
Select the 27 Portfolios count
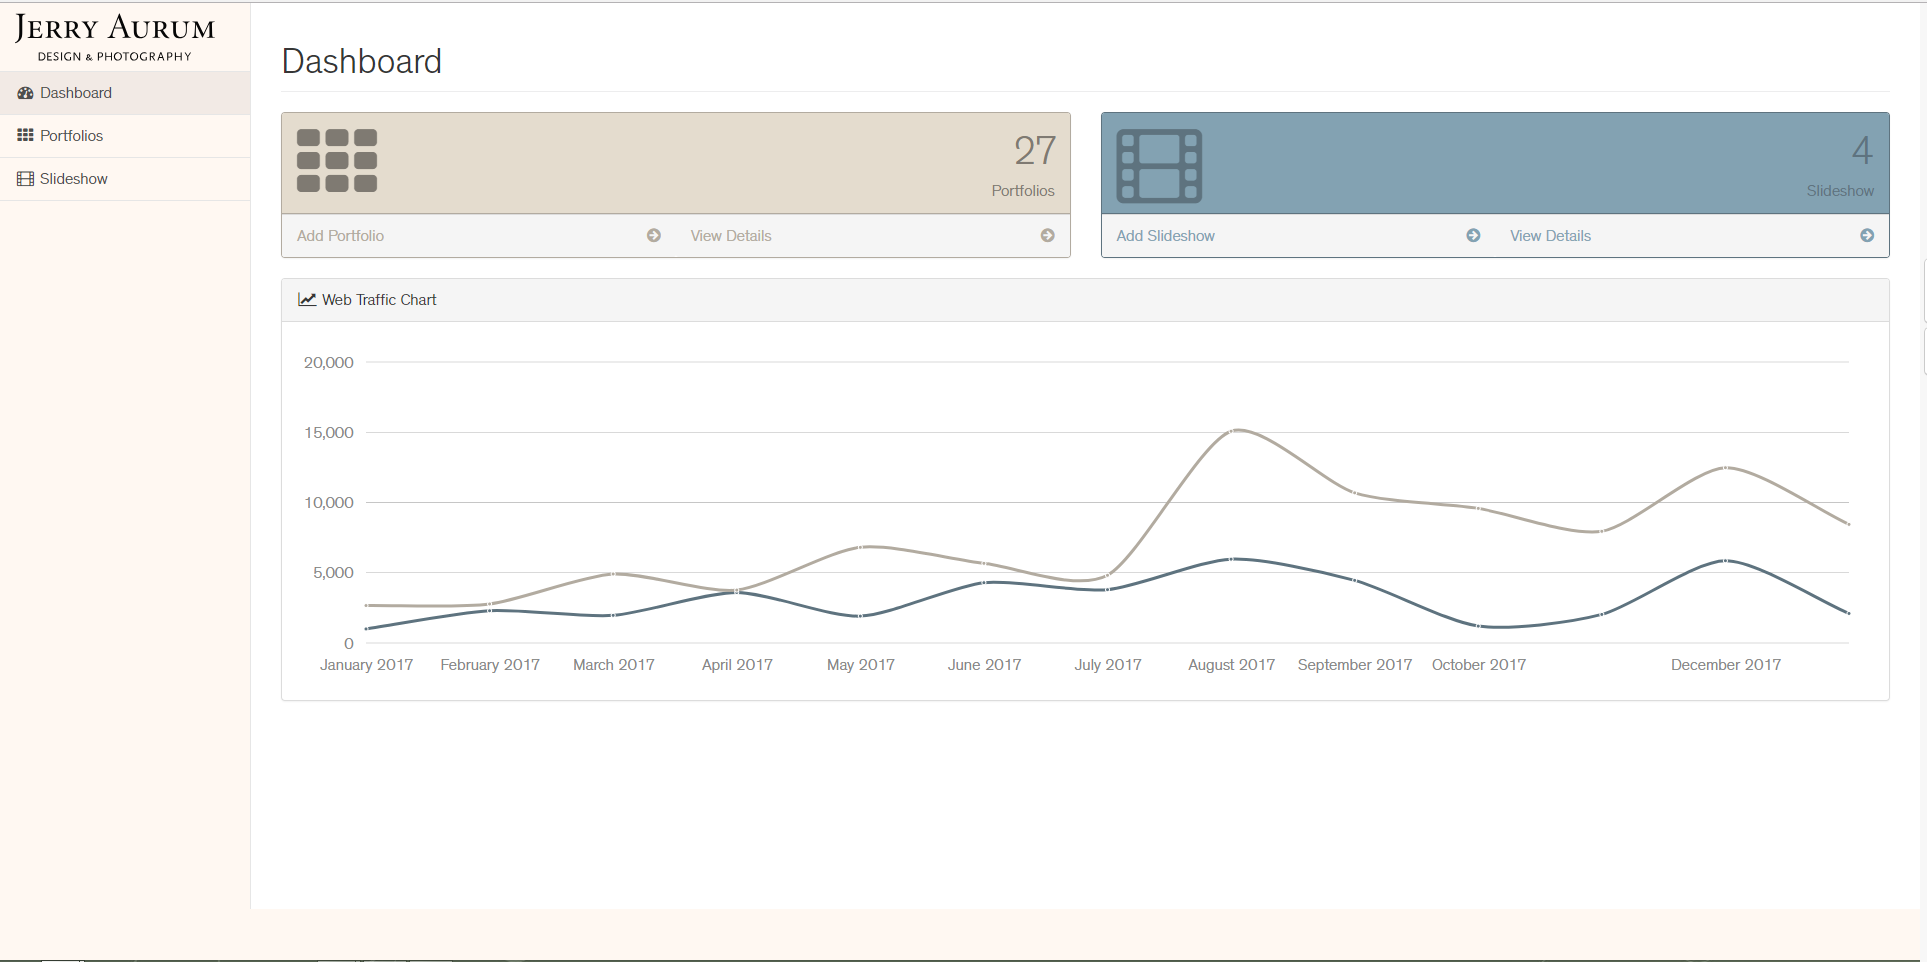tap(1034, 151)
